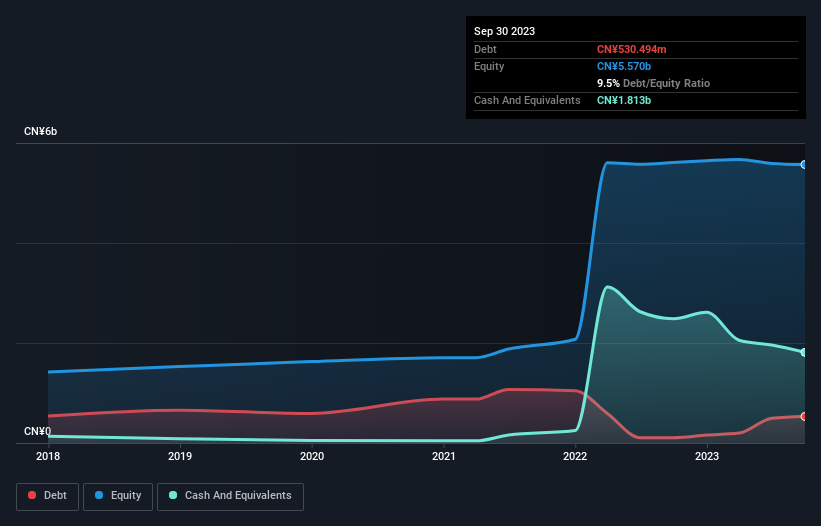Click the 2019 x-axis label
Image resolution: width=821 pixels, height=526 pixels.
(180, 456)
